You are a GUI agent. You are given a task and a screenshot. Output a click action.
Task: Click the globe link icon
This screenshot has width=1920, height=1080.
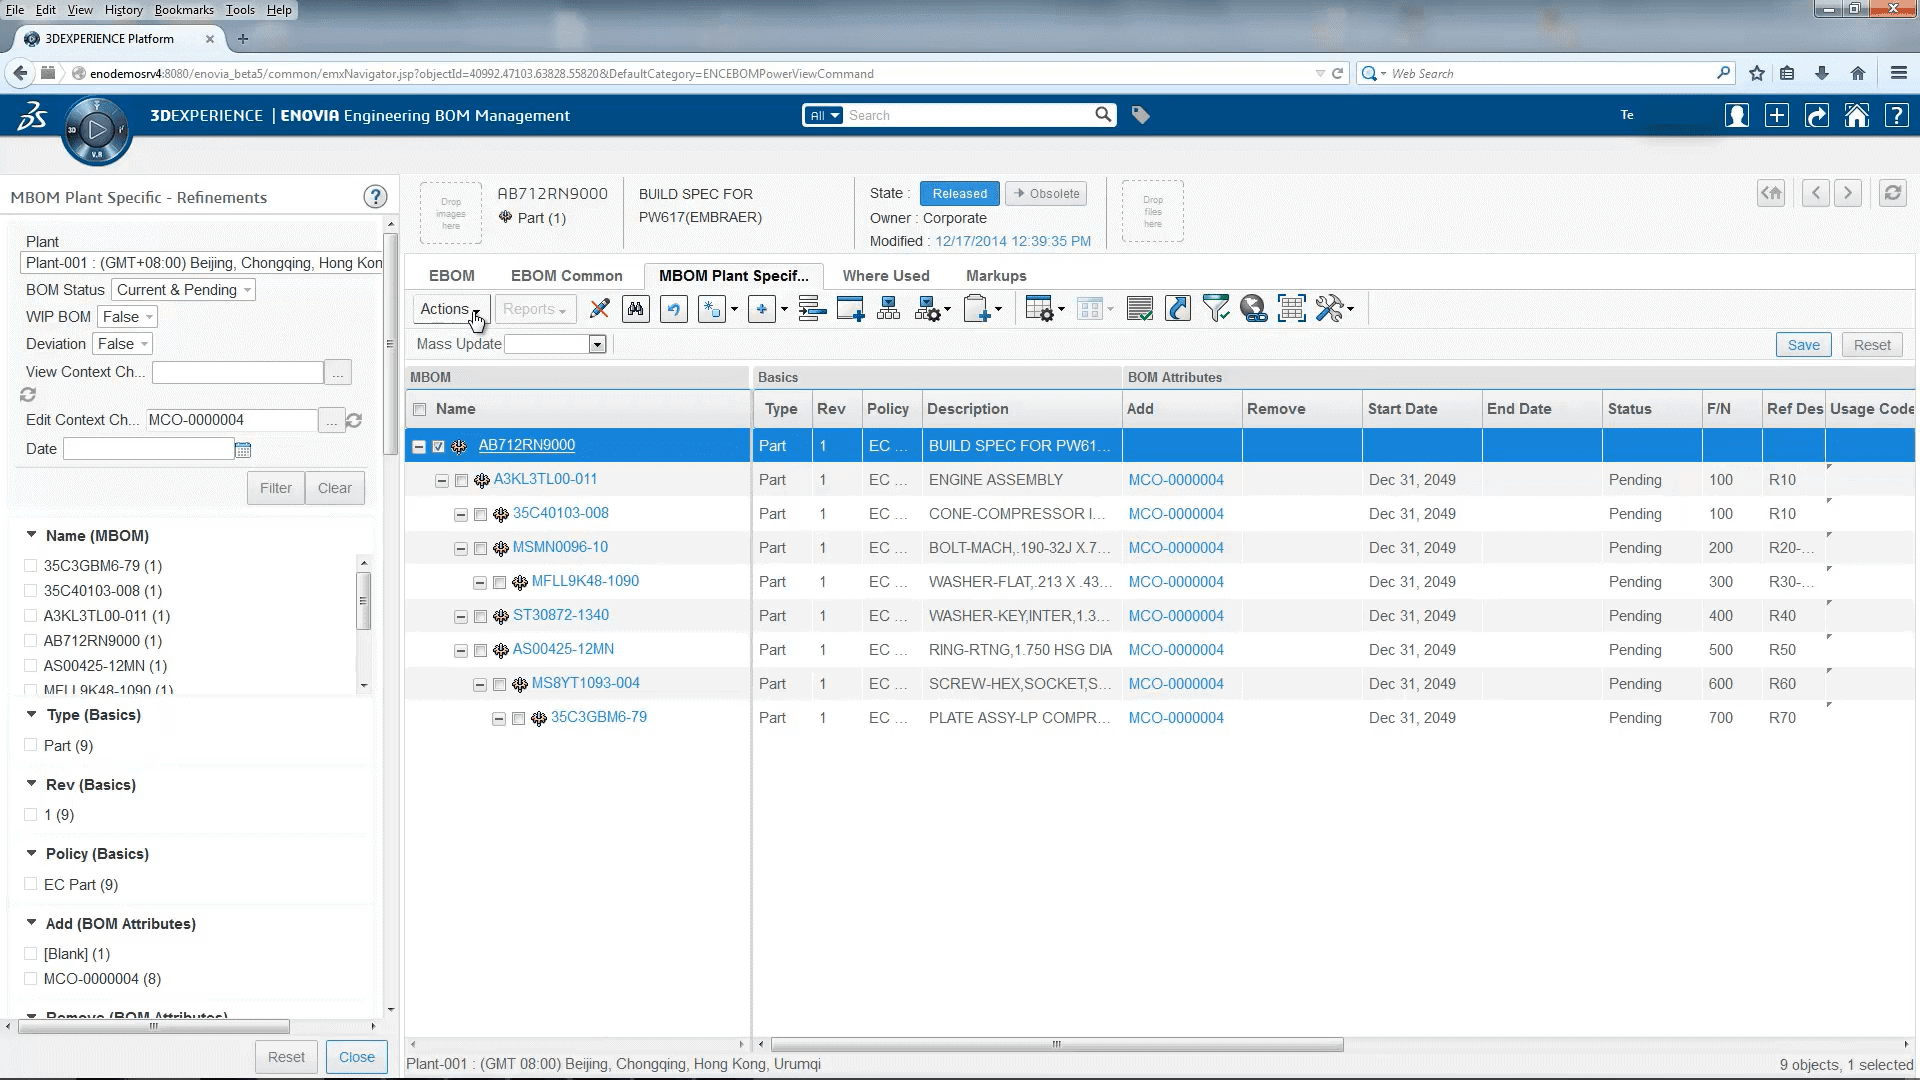click(x=1253, y=309)
